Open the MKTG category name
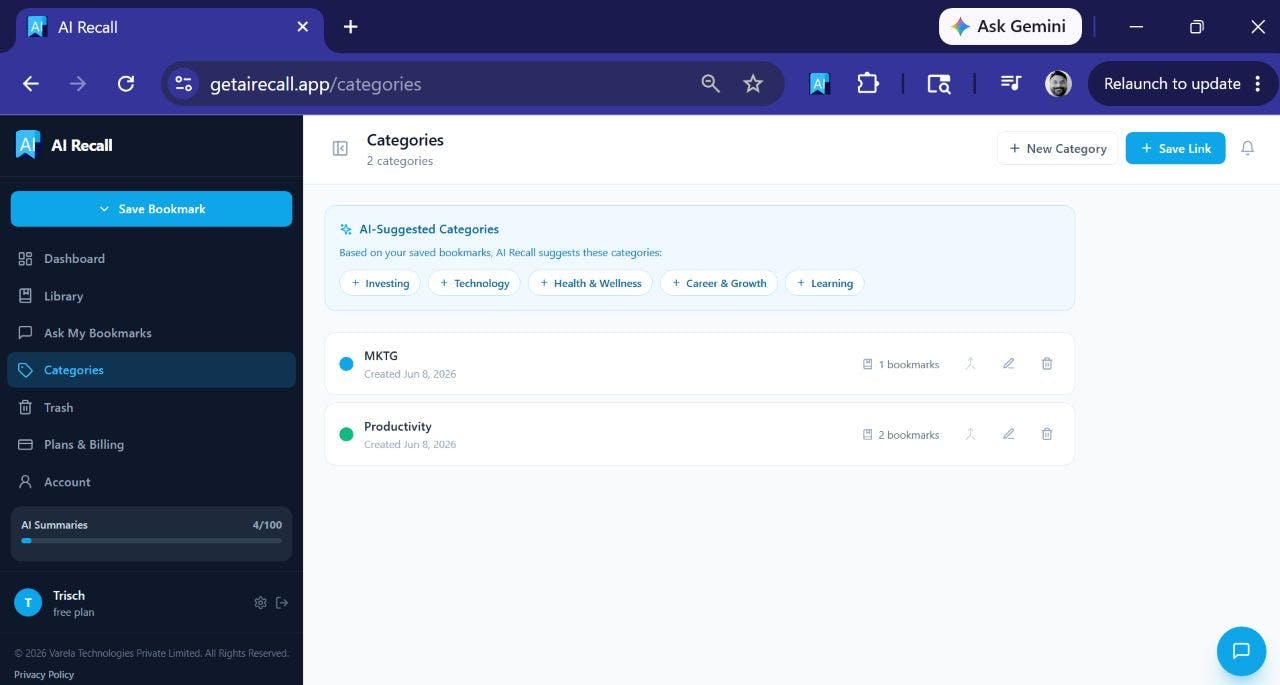 [381, 356]
